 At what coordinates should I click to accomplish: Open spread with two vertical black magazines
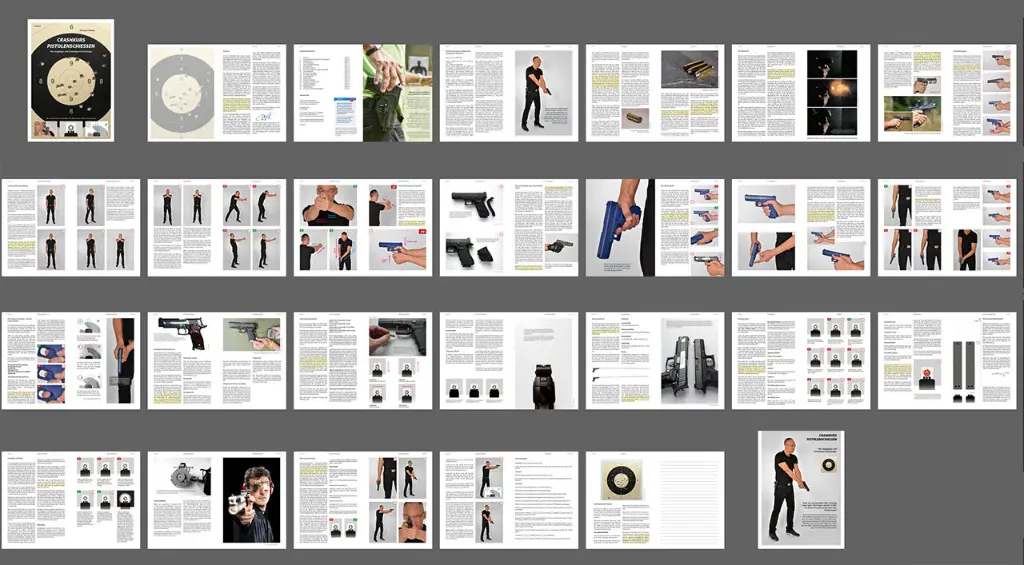point(947,361)
